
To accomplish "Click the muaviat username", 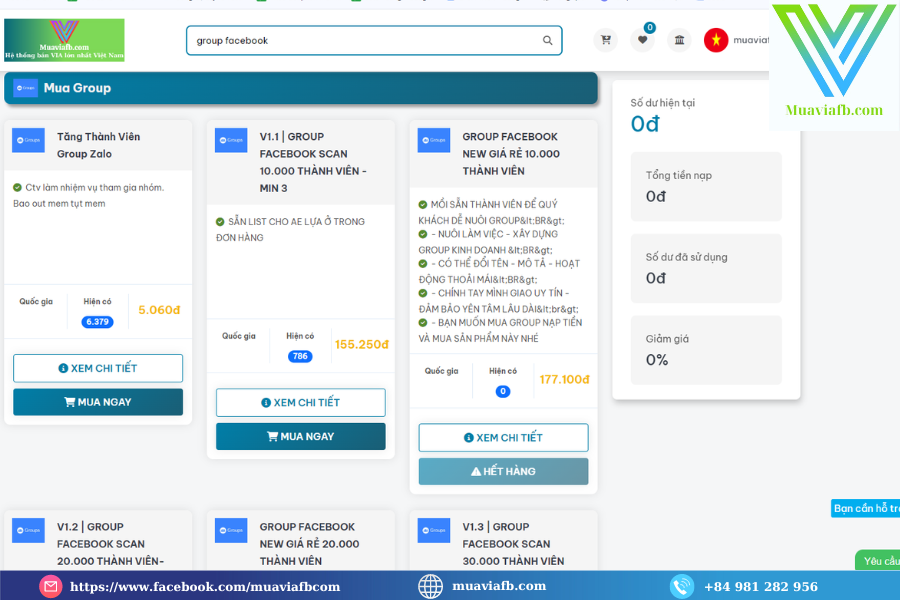I will click(751, 40).
